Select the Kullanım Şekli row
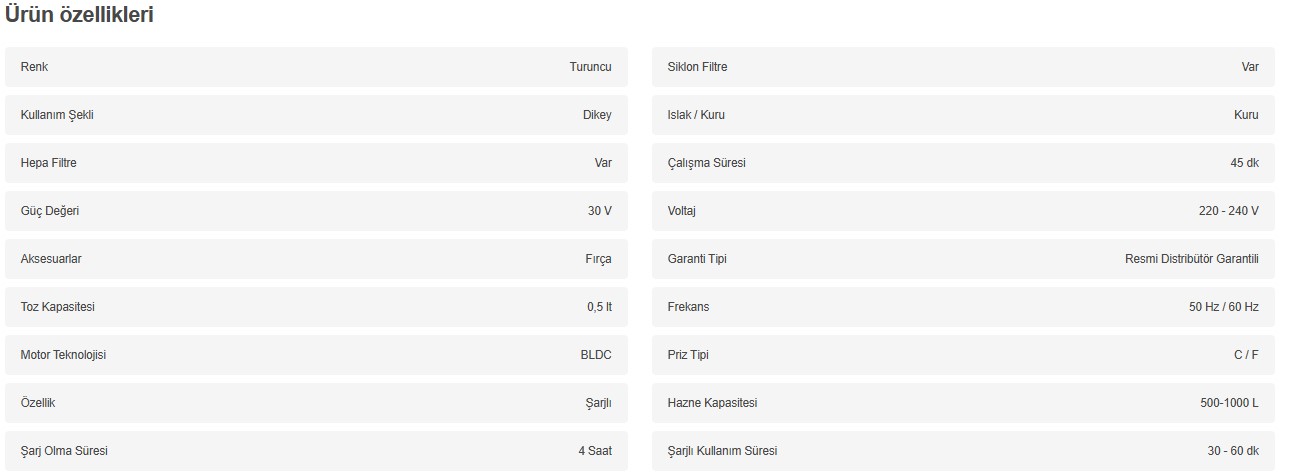This screenshot has height=475, width=1293. 316,115
